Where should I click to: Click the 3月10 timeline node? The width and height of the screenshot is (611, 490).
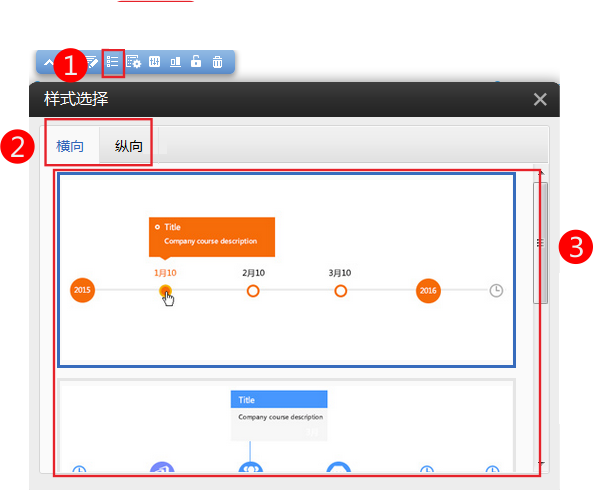(340, 290)
